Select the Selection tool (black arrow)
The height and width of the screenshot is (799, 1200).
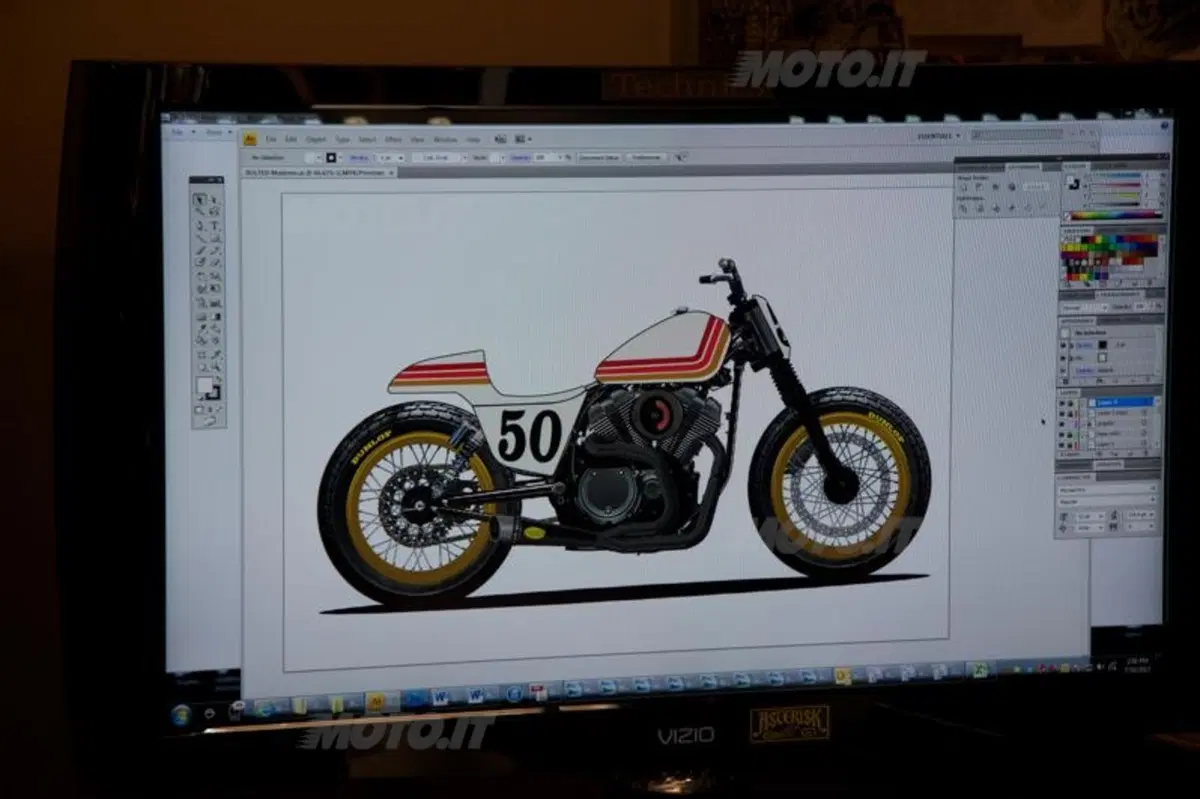point(200,199)
